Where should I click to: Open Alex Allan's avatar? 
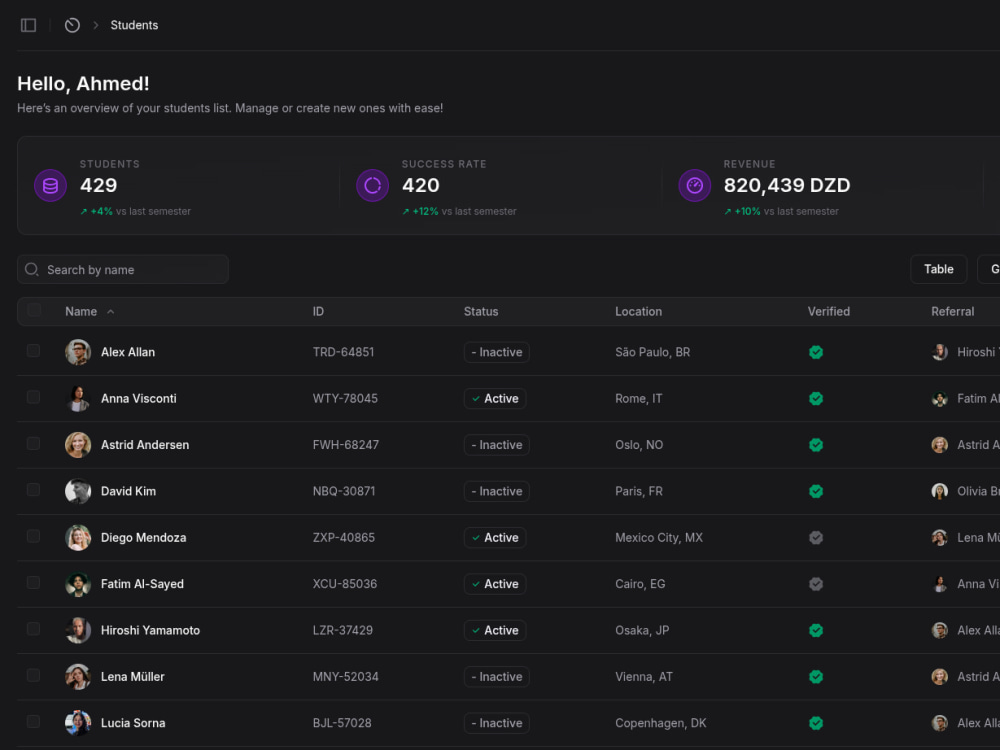click(x=78, y=352)
